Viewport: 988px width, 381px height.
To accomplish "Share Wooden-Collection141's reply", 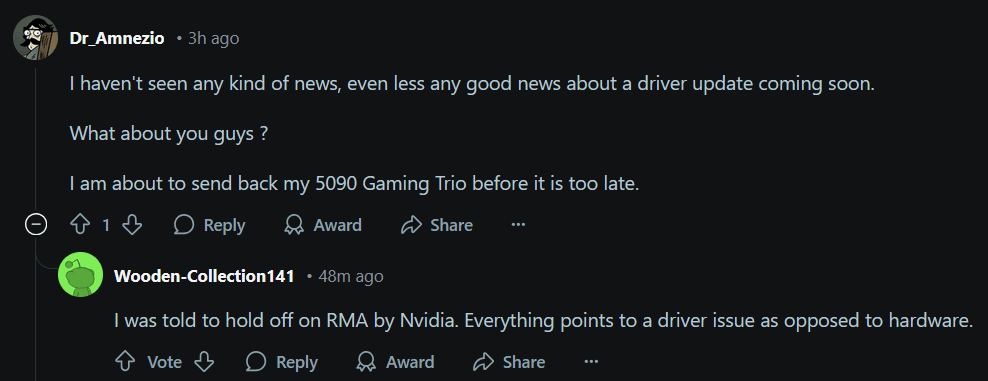I will (x=509, y=361).
